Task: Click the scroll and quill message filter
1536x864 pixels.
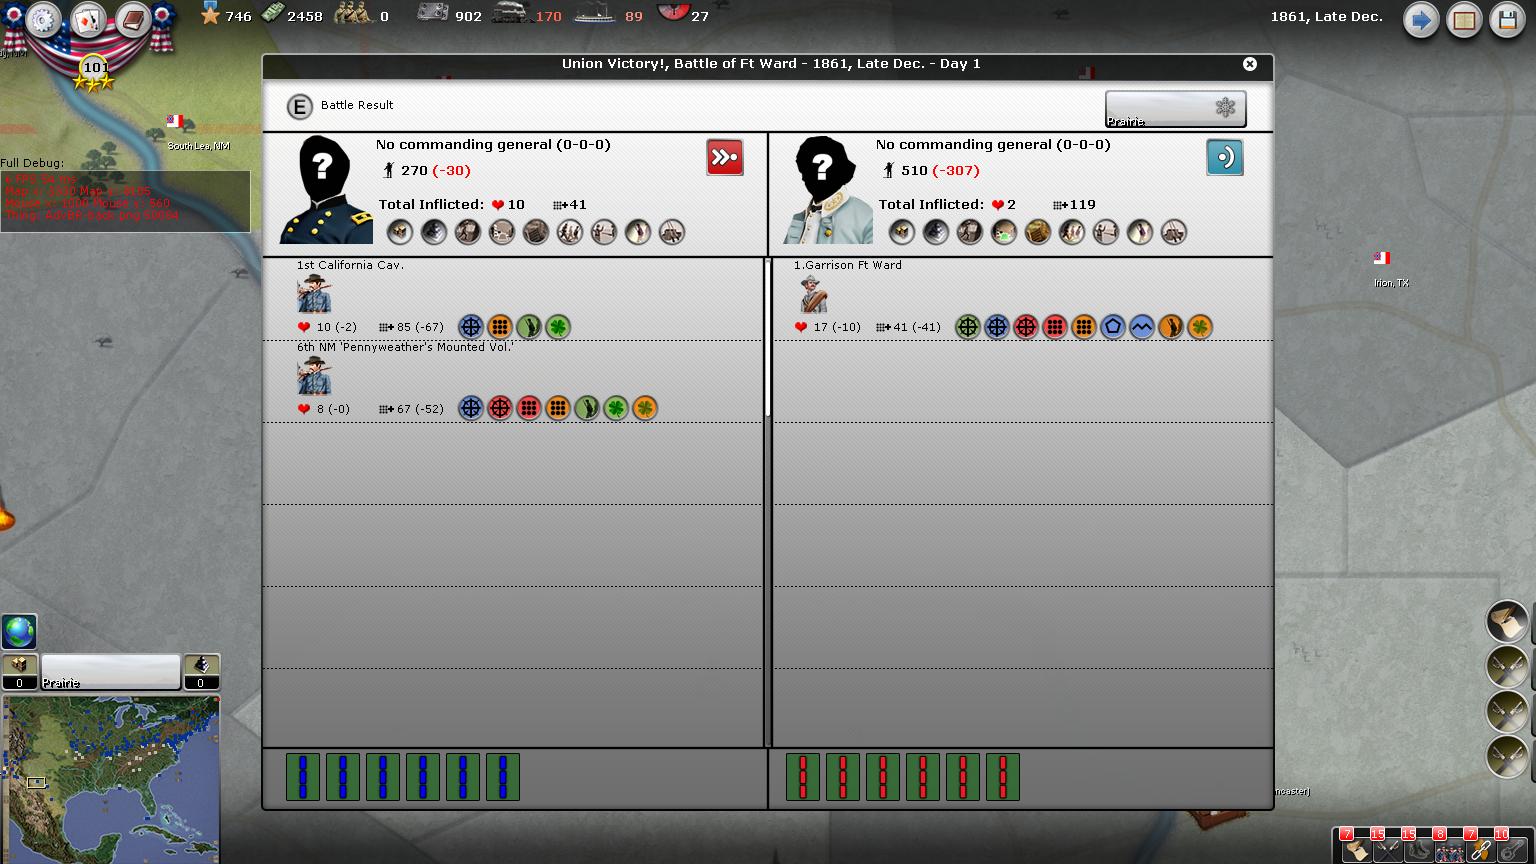Action: (1355, 850)
